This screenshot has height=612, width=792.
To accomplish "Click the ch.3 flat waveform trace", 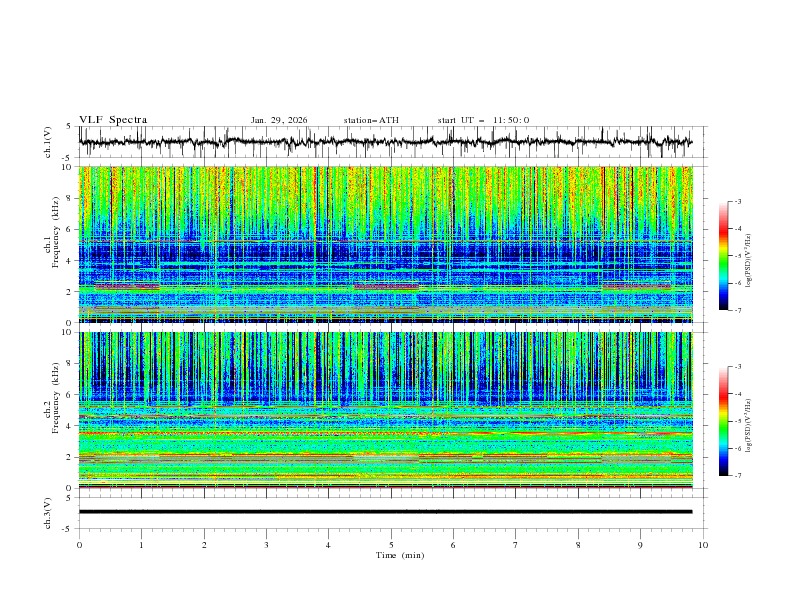I will (385, 512).
